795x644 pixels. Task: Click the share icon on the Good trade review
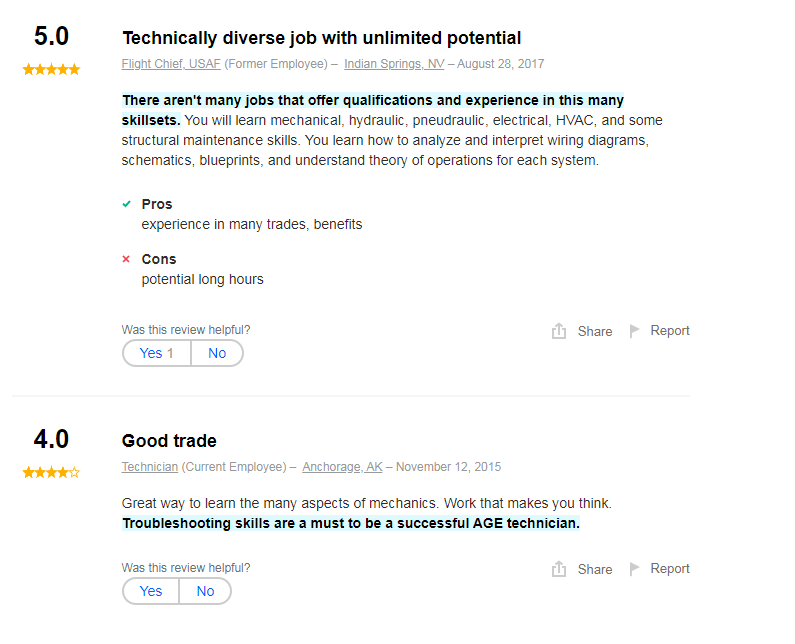pyautogui.click(x=559, y=569)
